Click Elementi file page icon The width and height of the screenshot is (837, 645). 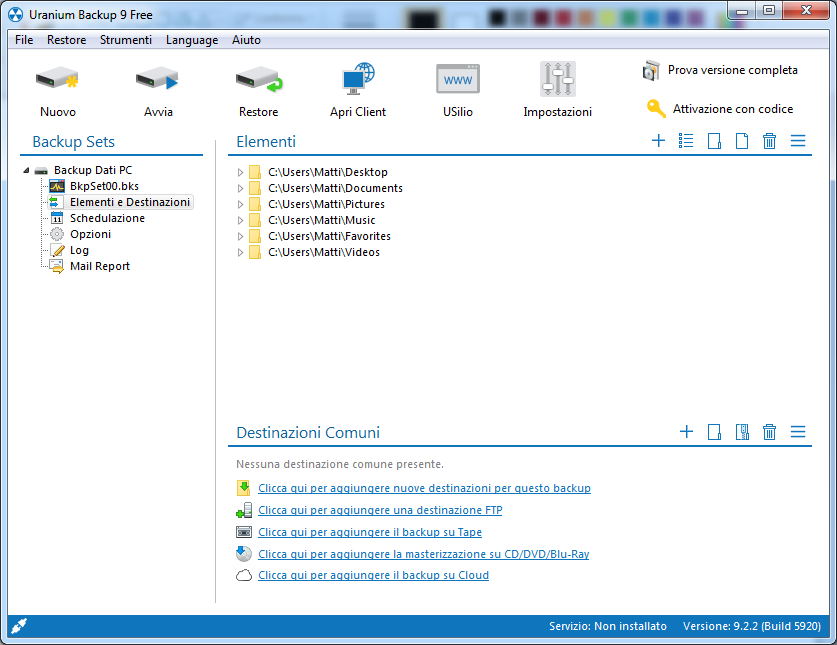click(x=741, y=141)
